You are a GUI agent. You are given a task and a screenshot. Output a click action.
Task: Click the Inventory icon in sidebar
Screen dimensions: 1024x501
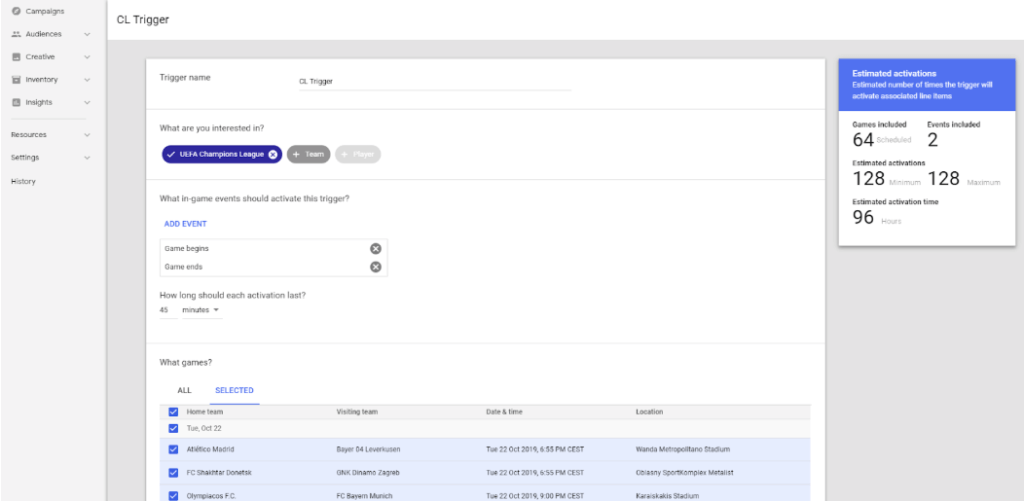pyautogui.click(x=16, y=80)
